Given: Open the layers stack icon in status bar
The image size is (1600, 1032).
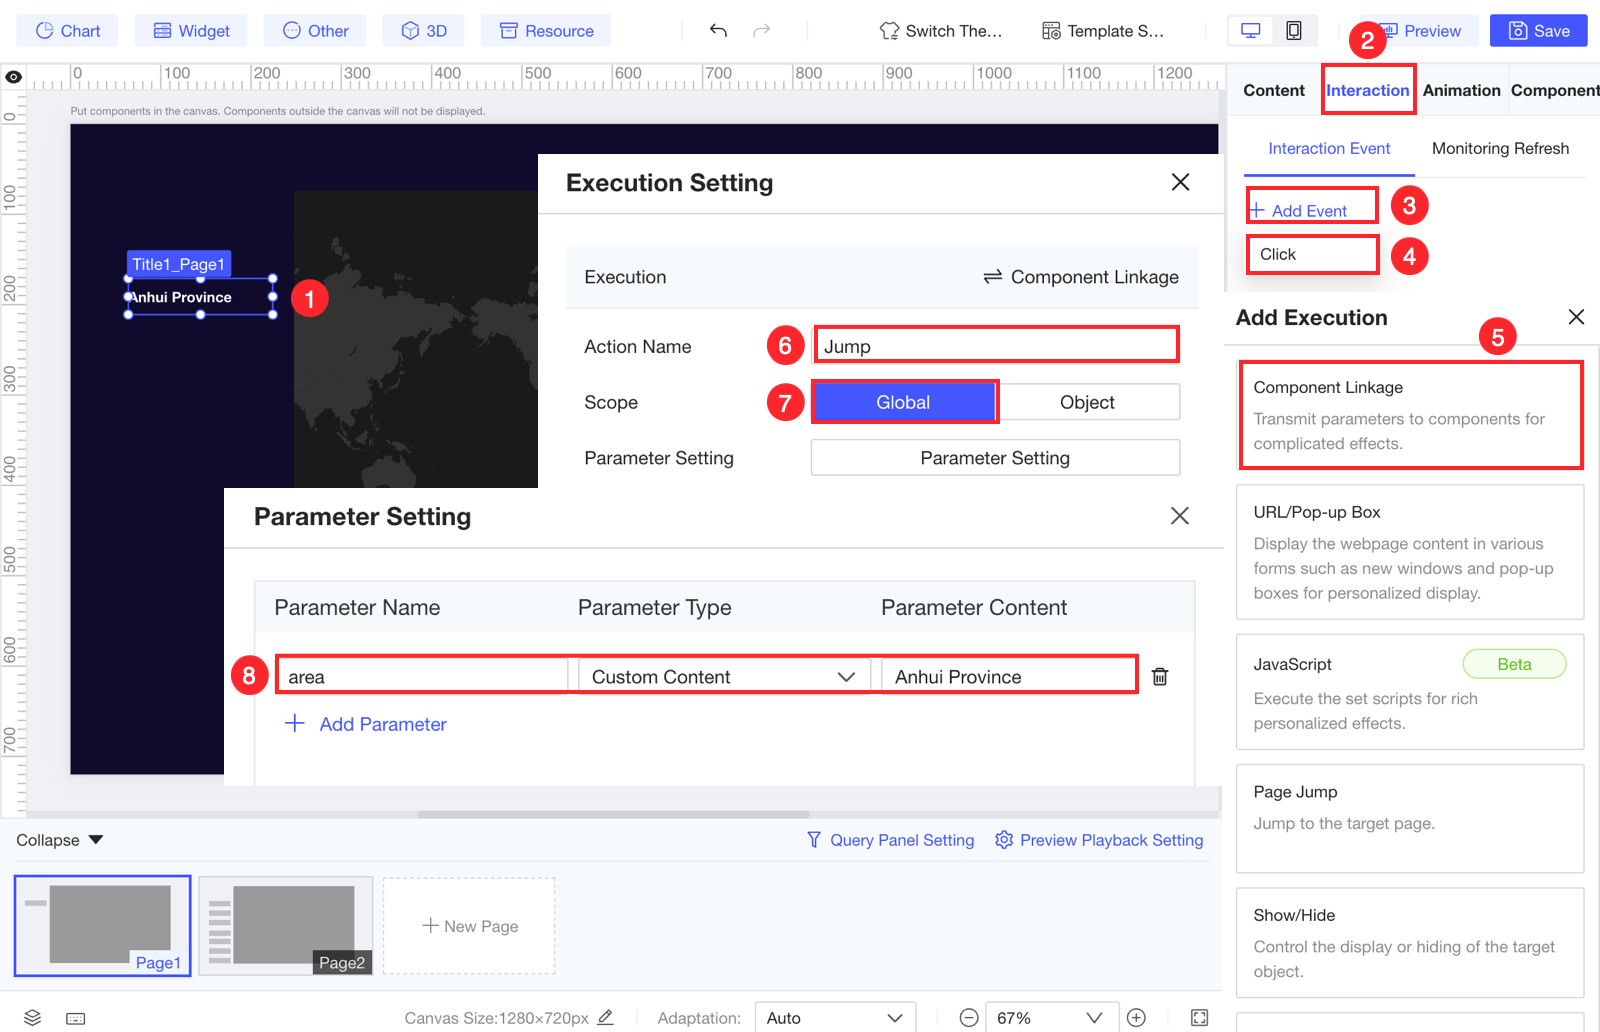Looking at the screenshot, I should click(x=32, y=1018).
